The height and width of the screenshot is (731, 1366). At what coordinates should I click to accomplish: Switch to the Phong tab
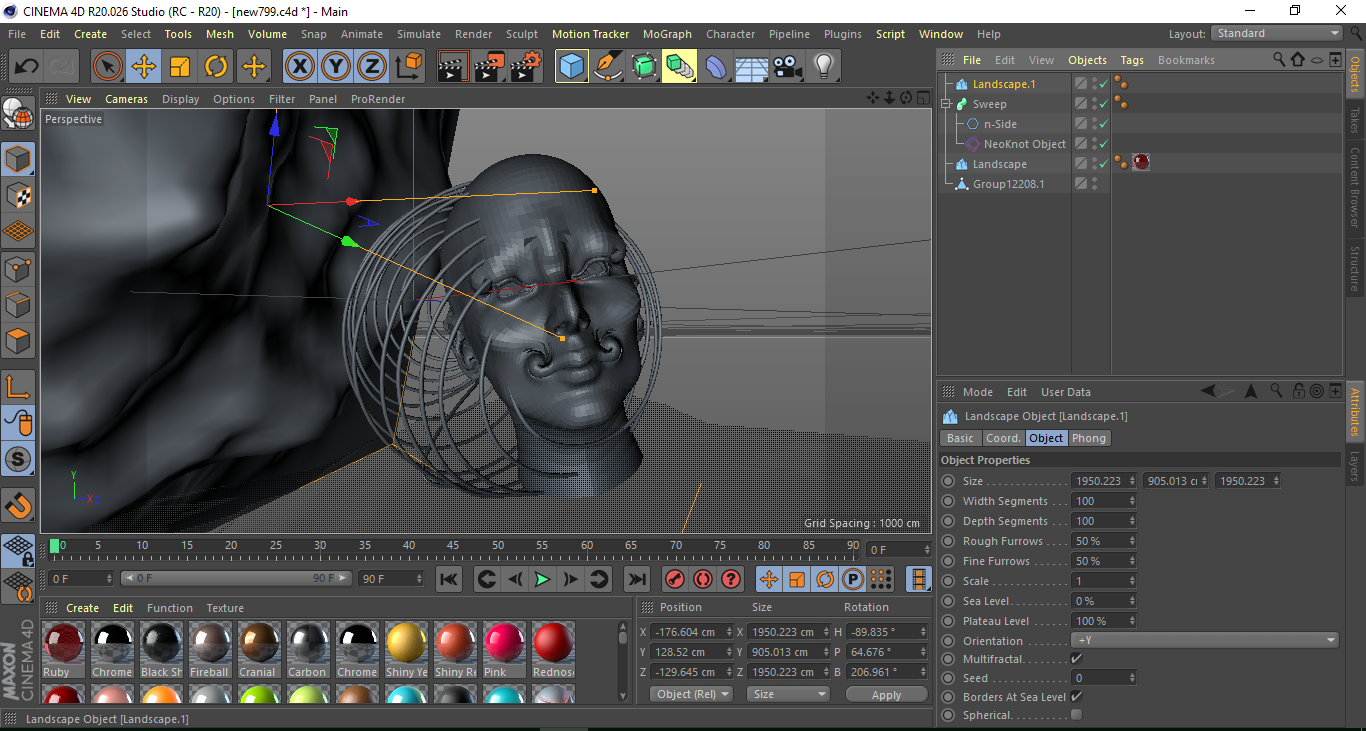tap(1089, 438)
